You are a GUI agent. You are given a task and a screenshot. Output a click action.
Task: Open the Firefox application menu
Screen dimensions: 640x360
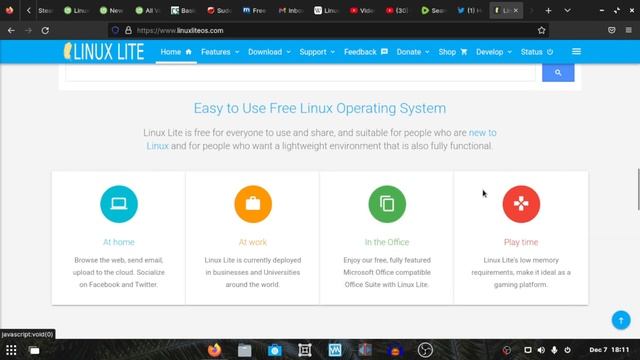click(629, 30)
